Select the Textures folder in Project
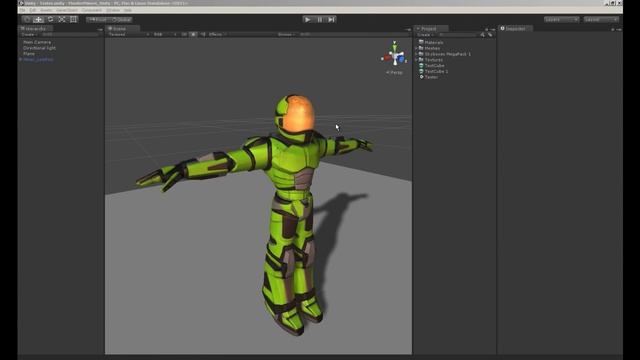Screen dimensions: 640x360 [x=433, y=60]
